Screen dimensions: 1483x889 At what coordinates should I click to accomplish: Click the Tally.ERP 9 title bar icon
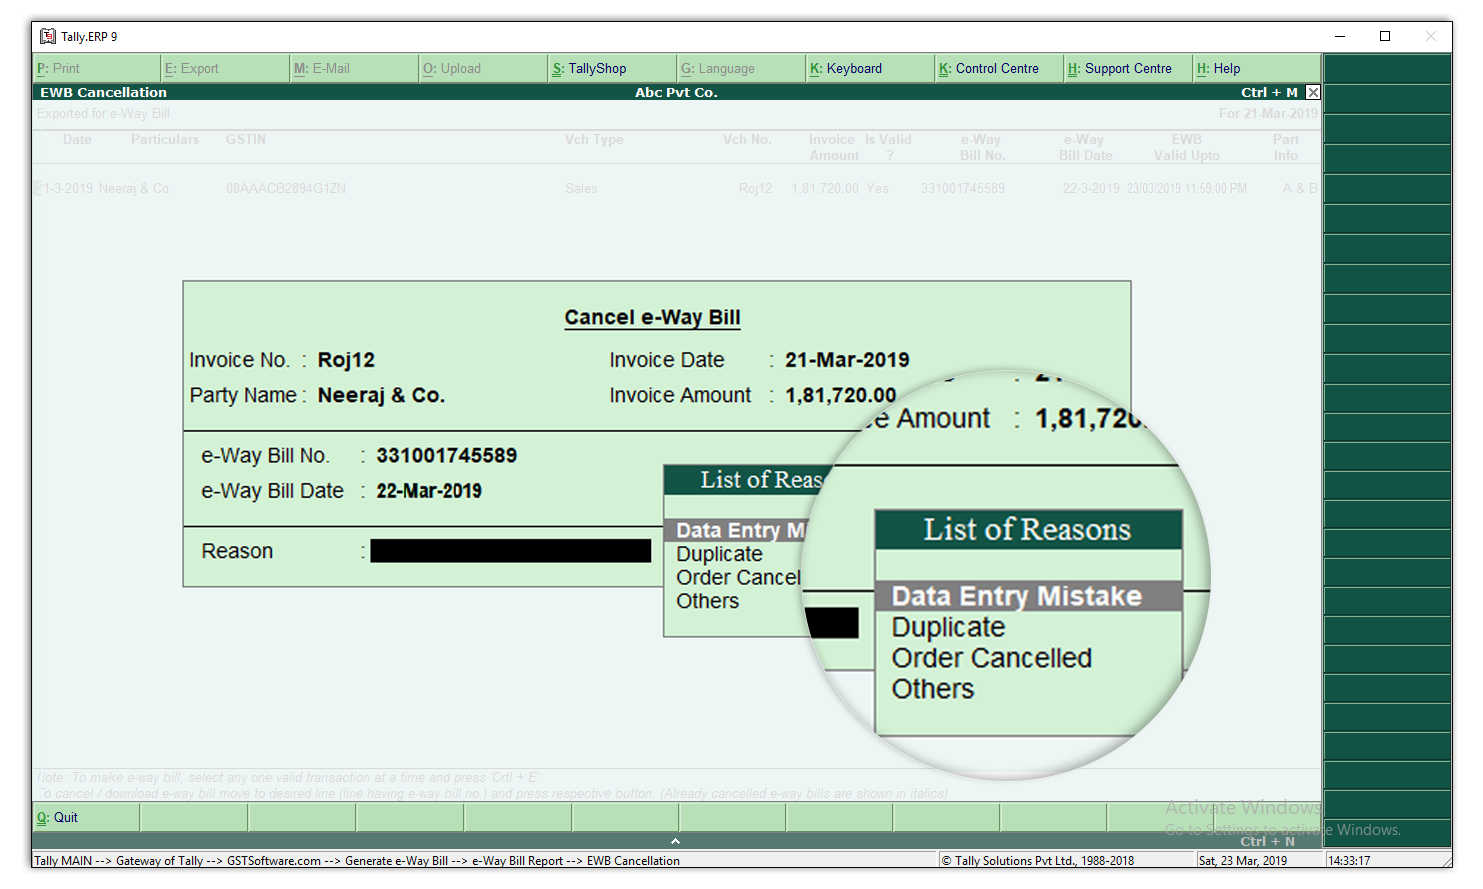coord(47,36)
